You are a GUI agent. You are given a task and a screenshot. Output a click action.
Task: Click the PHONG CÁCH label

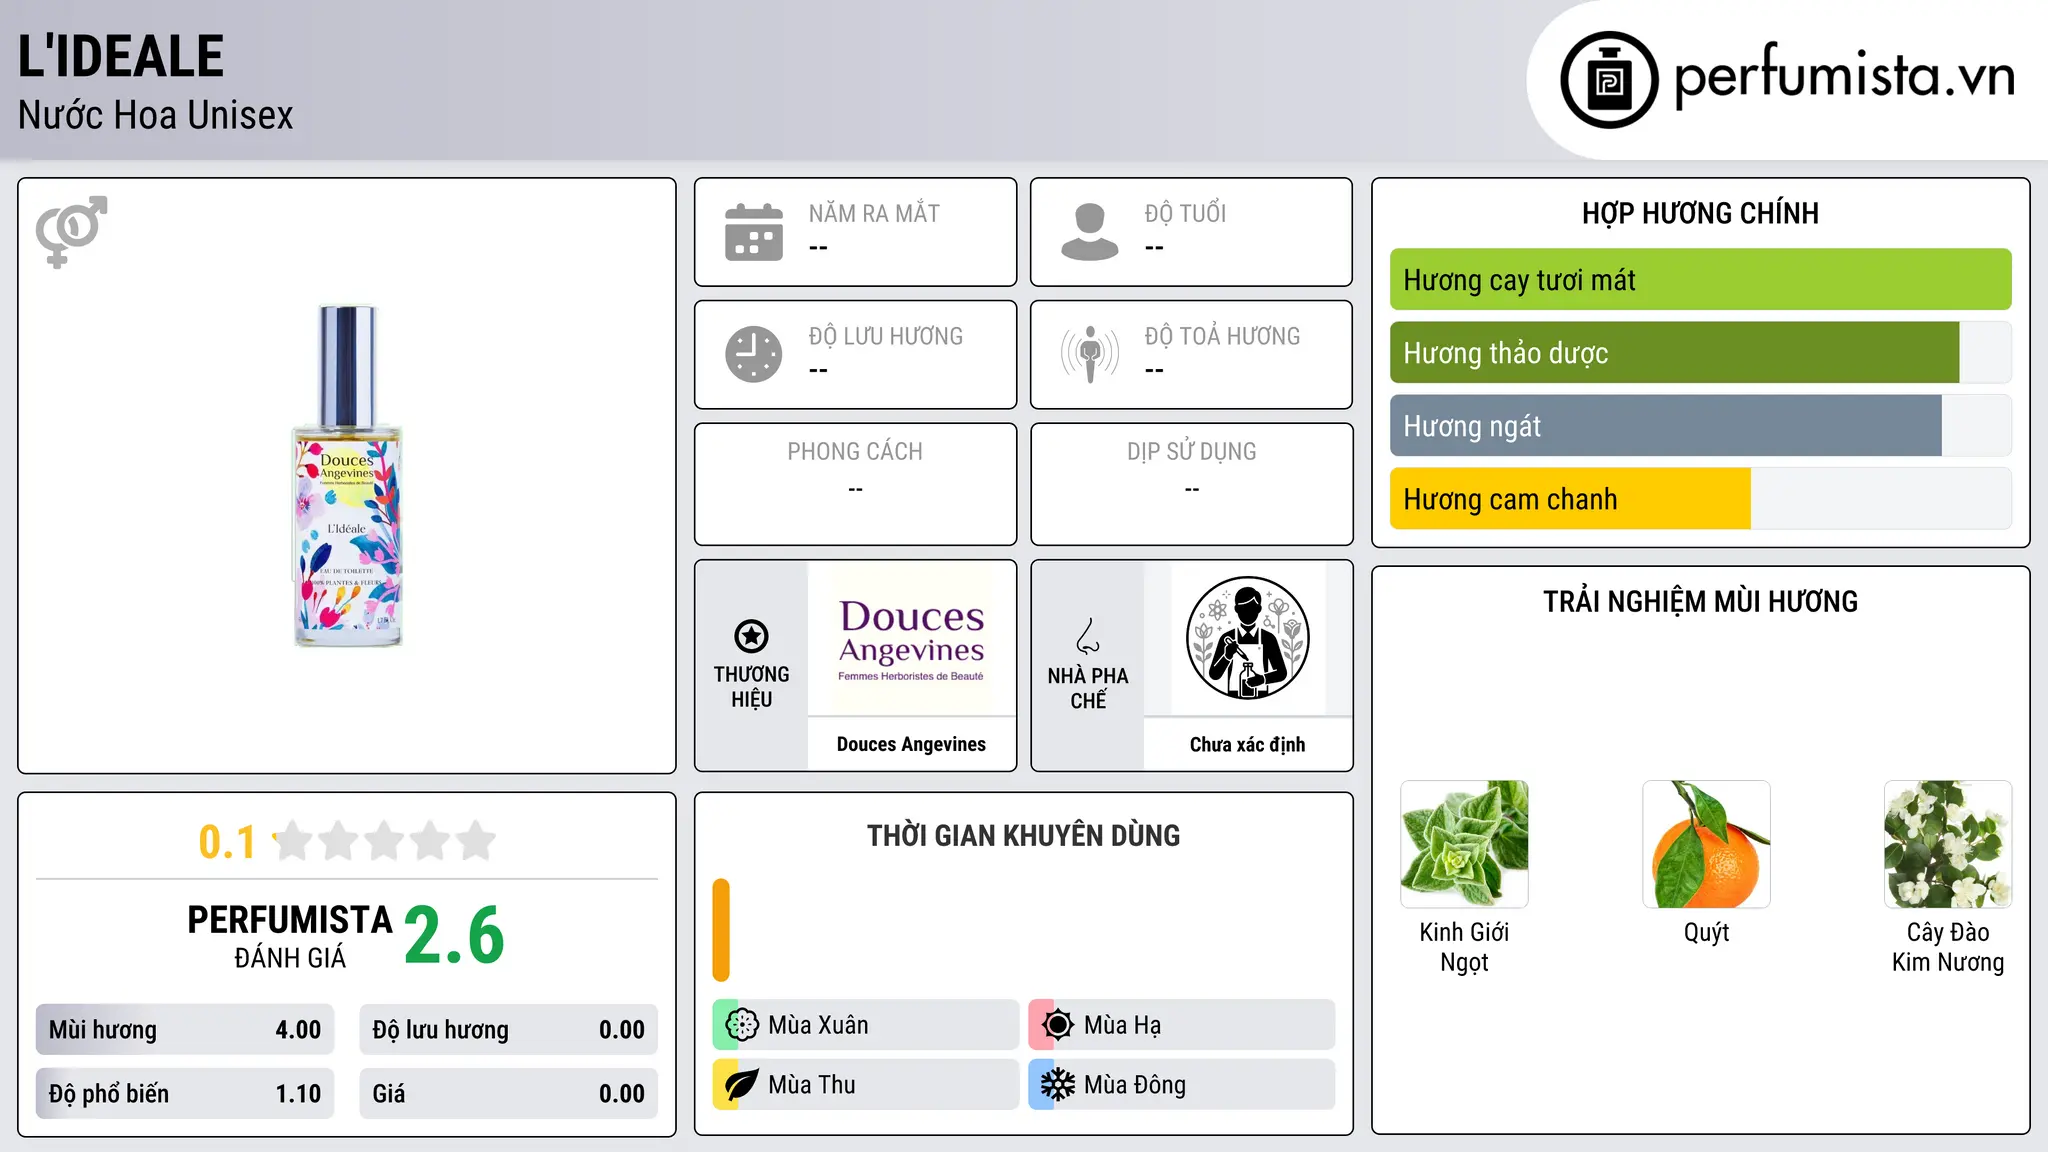855,452
